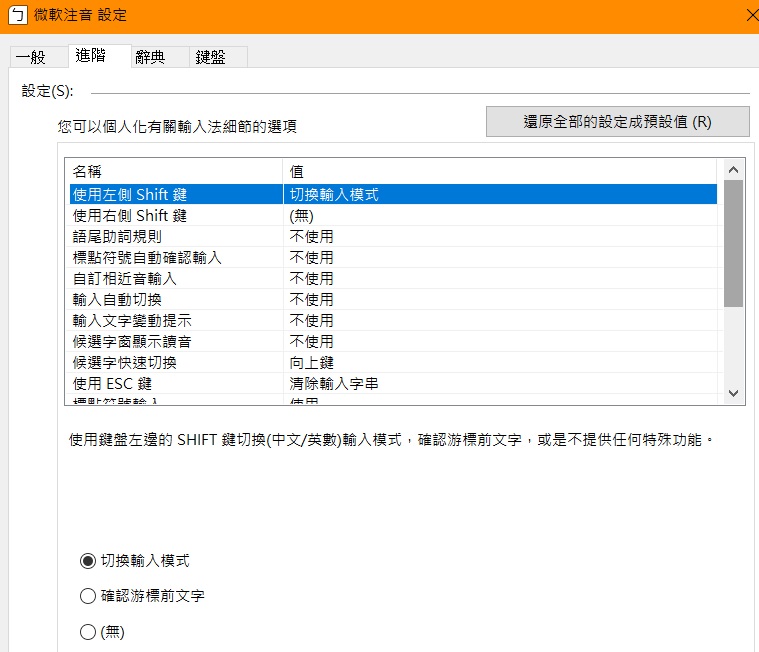Select the 使用右側 Shift 鍵 row

coord(393,215)
